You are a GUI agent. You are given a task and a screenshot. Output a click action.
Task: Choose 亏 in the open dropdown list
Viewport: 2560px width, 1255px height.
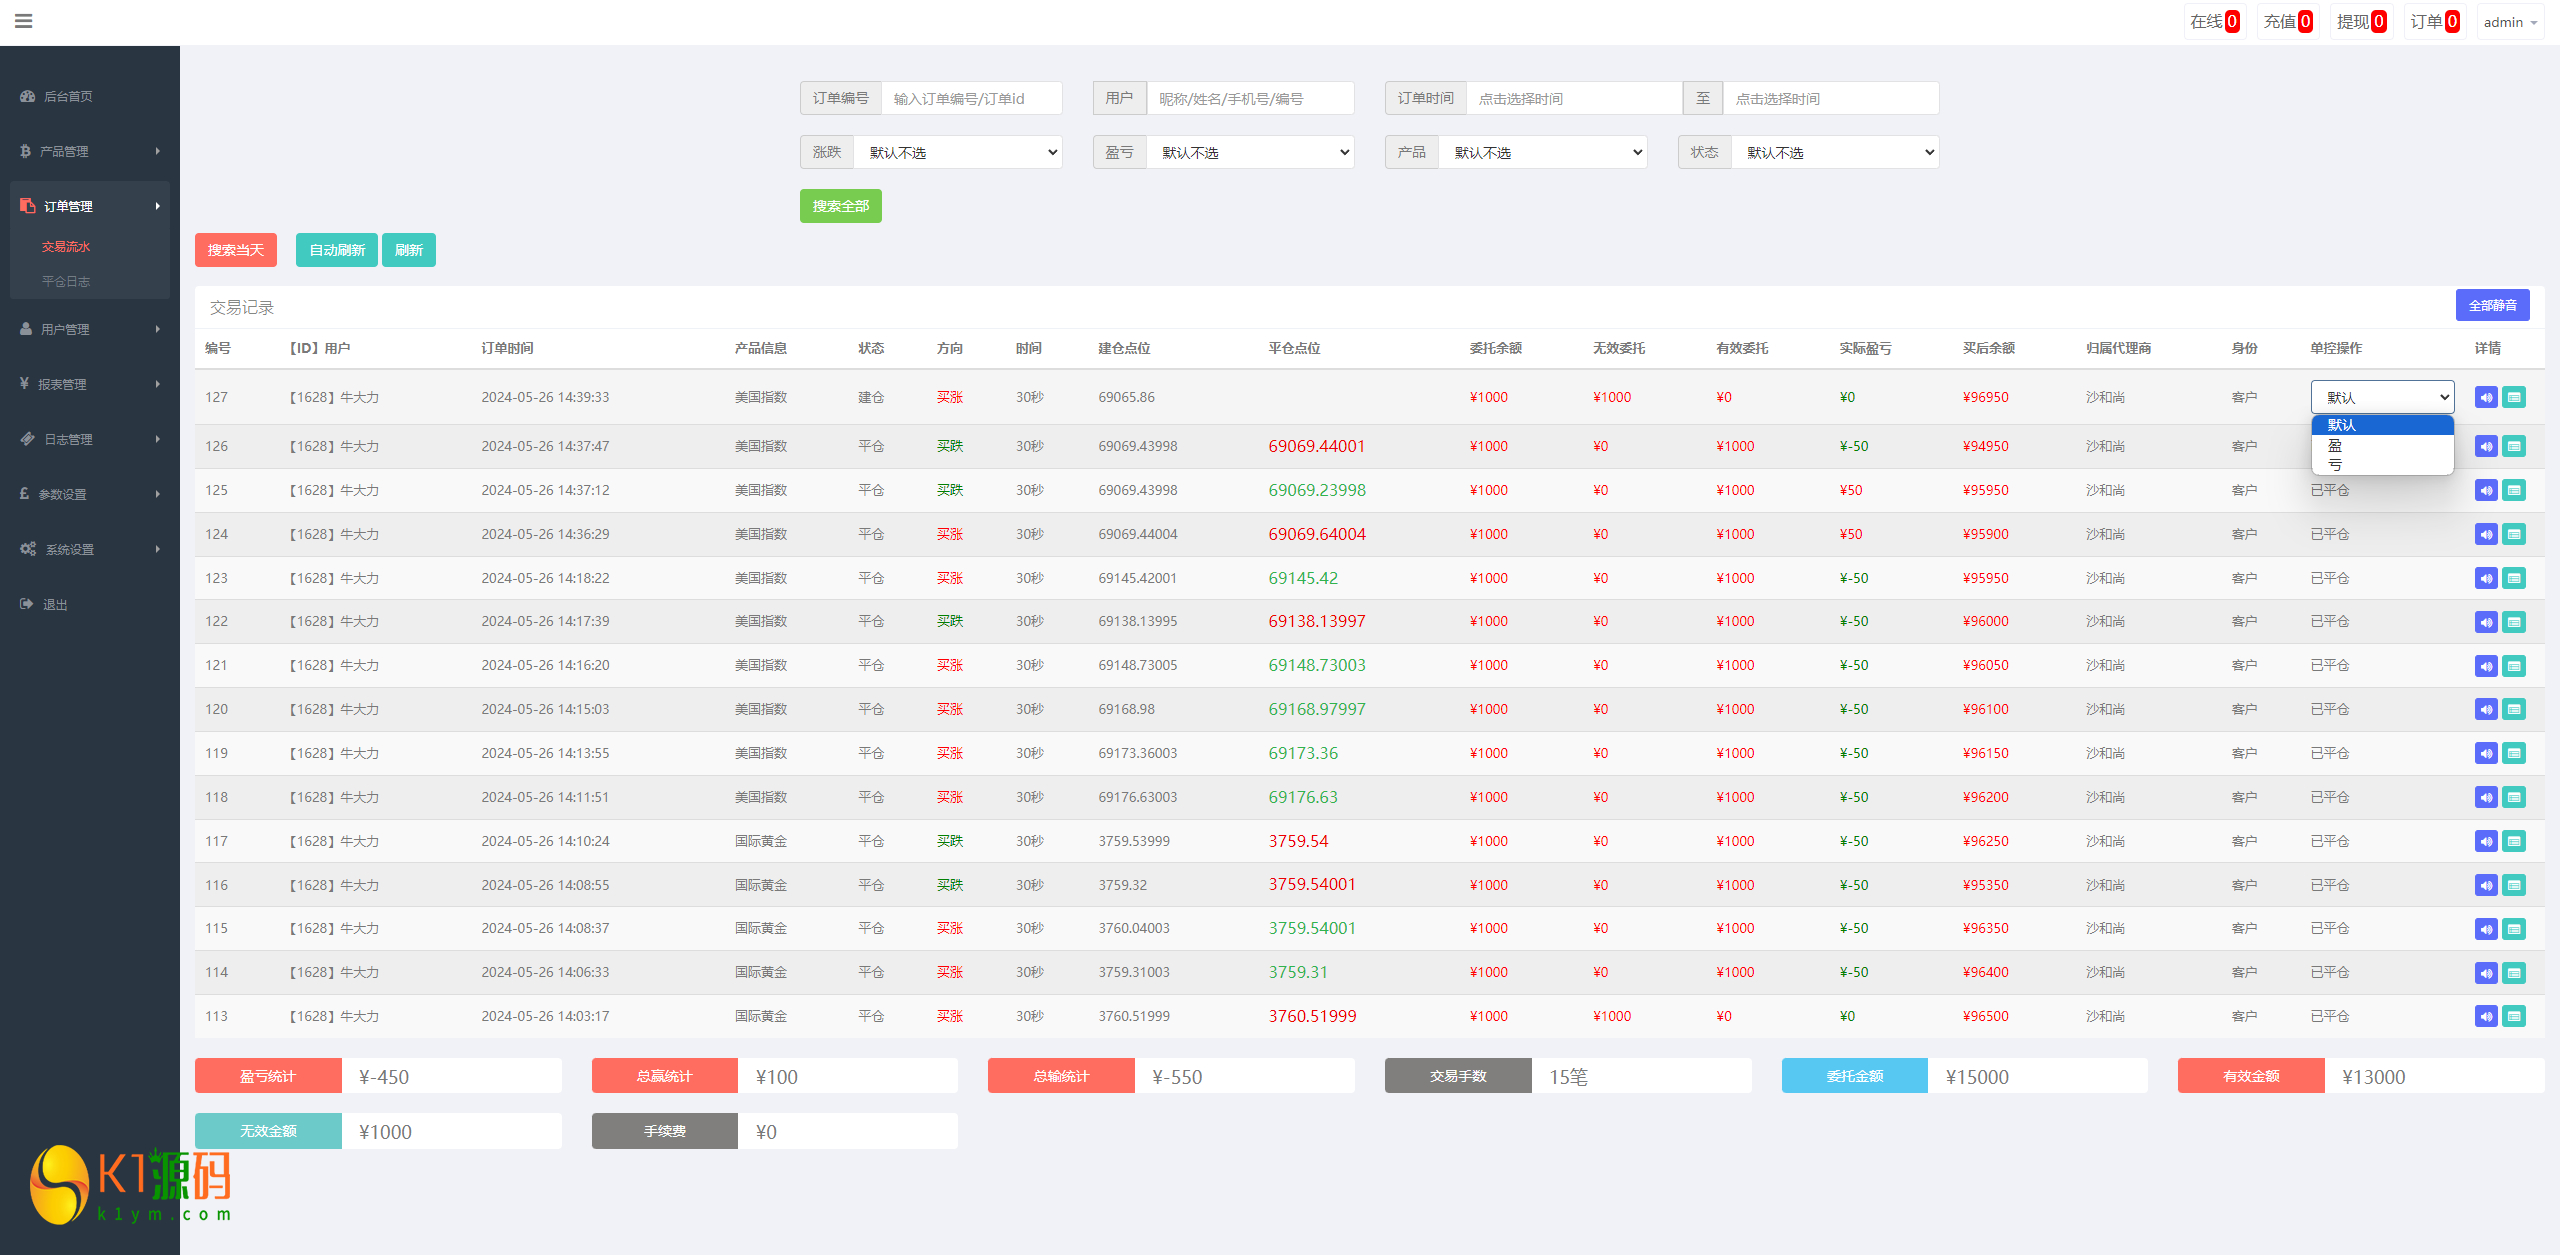pyautogui.click(x=2382, y=464)
